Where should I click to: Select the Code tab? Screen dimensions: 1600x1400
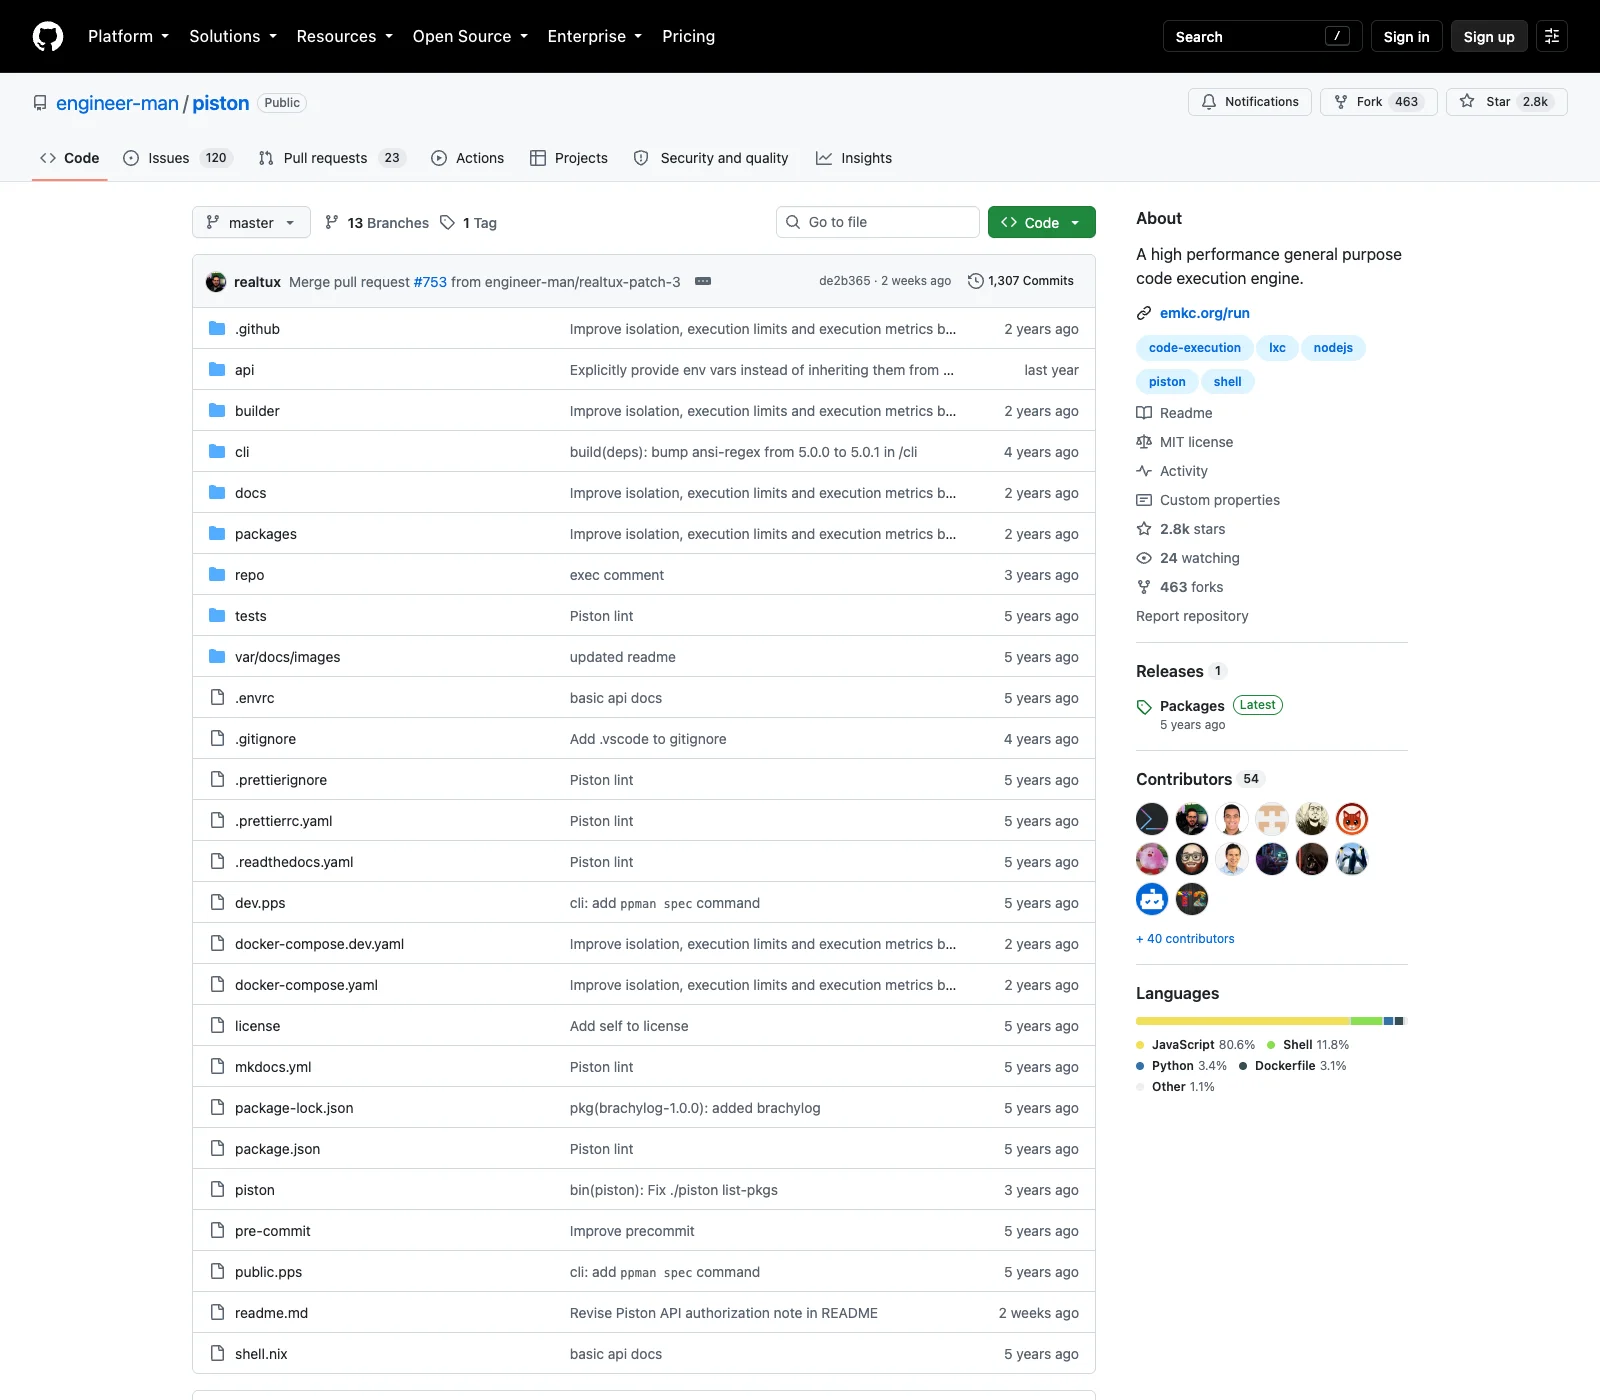(70, 158)
